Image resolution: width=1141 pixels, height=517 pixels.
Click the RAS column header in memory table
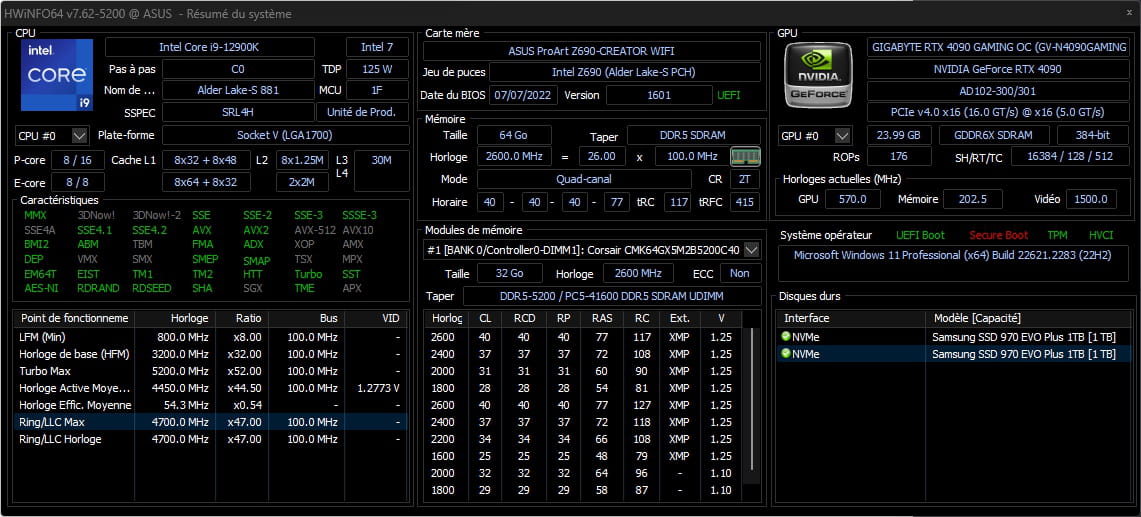click(601, 318)
